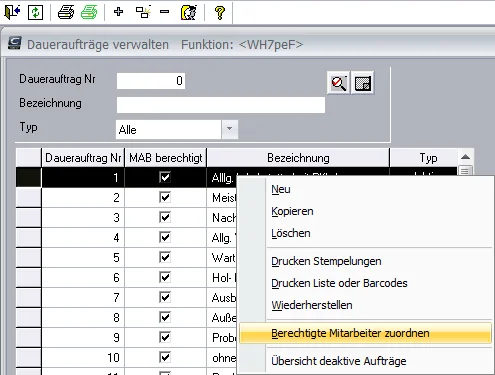Viewport: 495px width, 375px height.
Task: Toggle MAB berechtigt checkbox in row 2
Action: (165, 197)
